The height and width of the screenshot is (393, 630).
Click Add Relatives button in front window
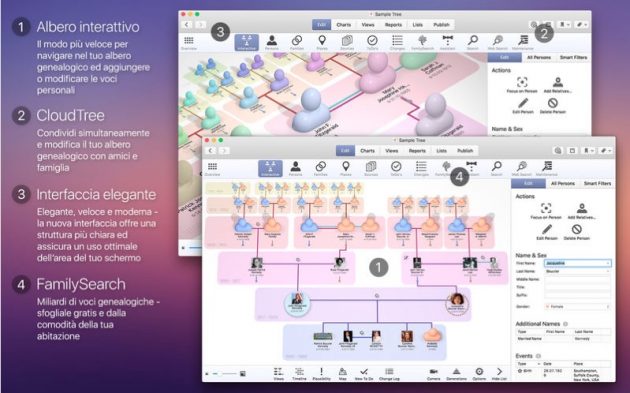(x=581, y=210)
